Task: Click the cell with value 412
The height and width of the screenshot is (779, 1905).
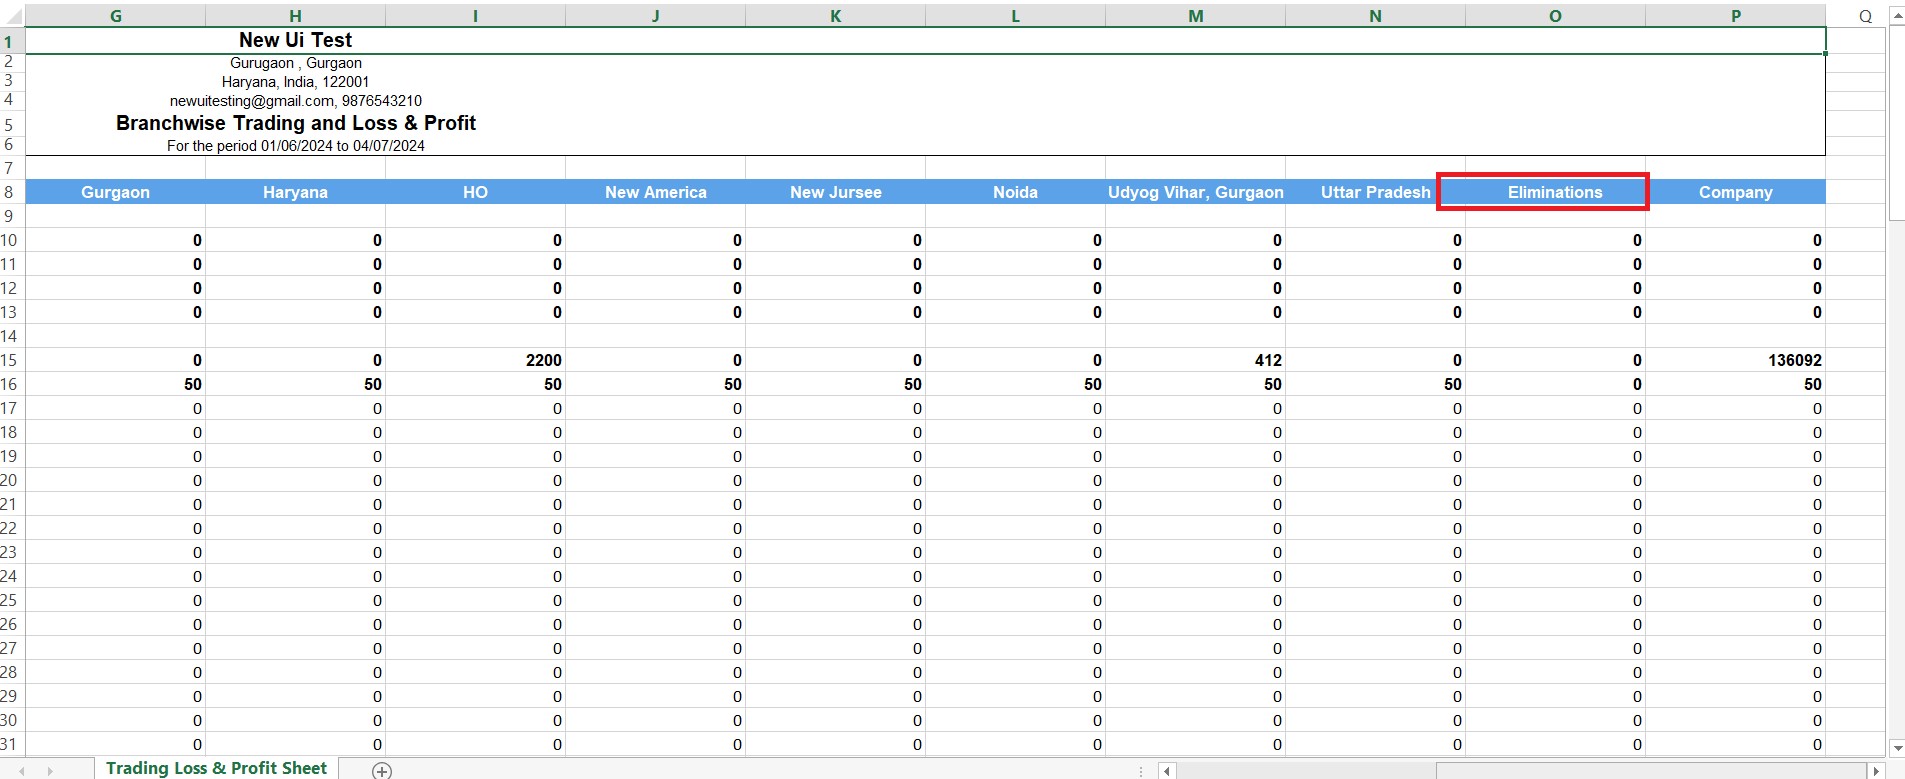Action: (x=1195, y=360)
